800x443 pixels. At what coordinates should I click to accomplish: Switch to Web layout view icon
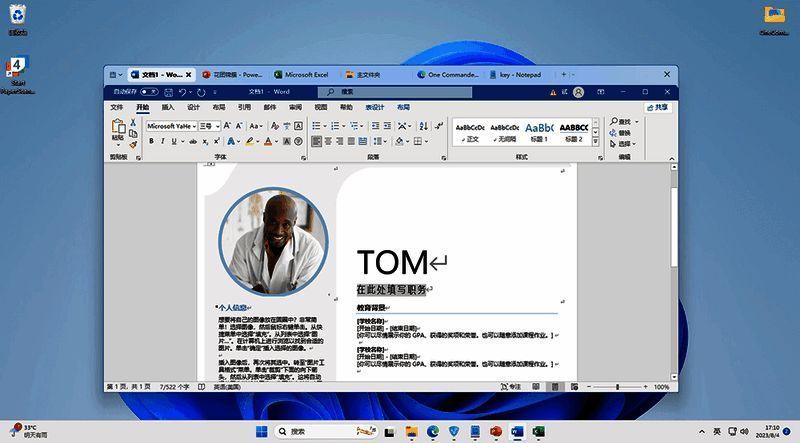pyautogui.click(x=574, y=387)
